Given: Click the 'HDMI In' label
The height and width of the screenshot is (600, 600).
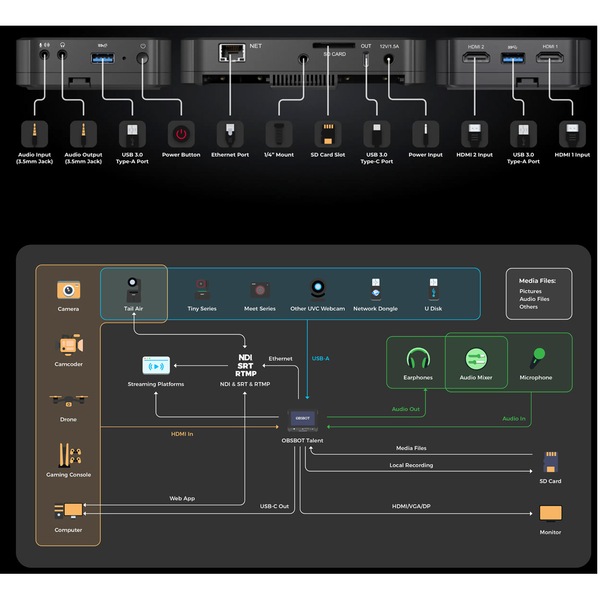Looking at the screenshot, I should [x=182, y=434].
